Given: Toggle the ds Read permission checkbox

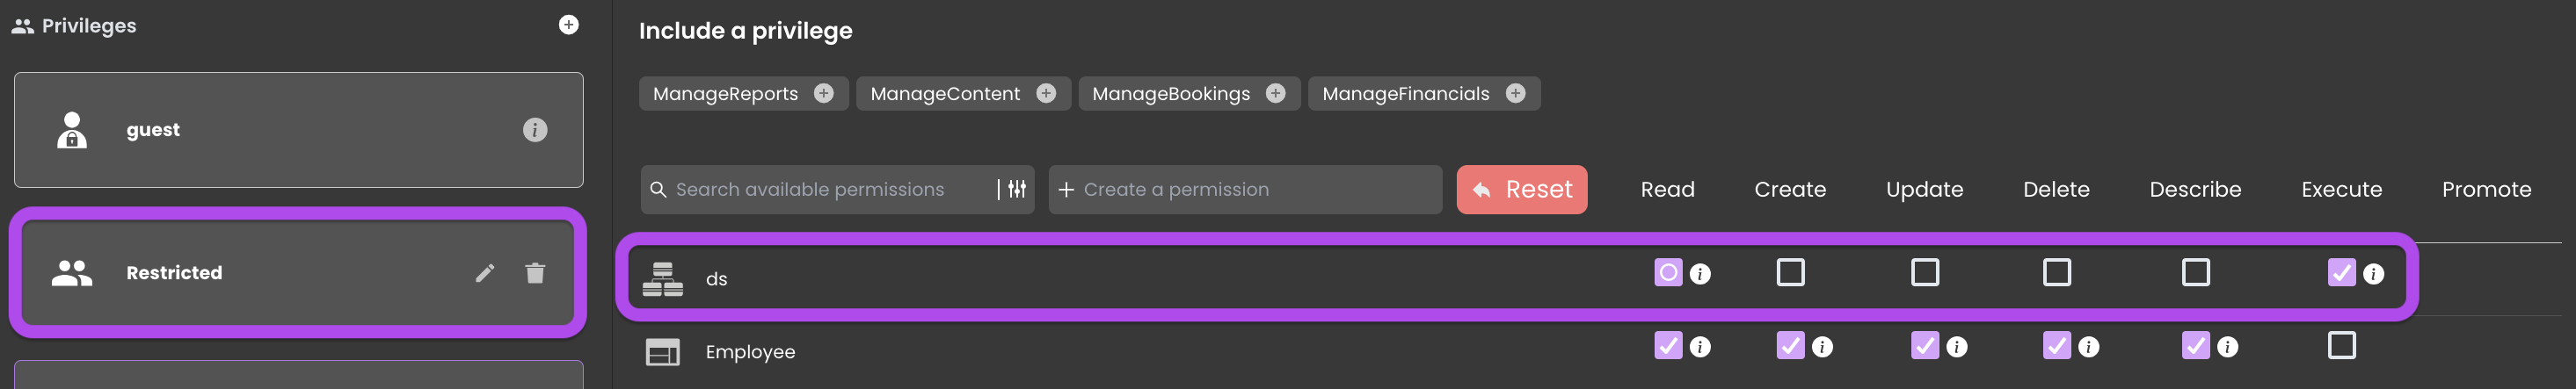Looking at the screenshot, I should pos(1668,272).
